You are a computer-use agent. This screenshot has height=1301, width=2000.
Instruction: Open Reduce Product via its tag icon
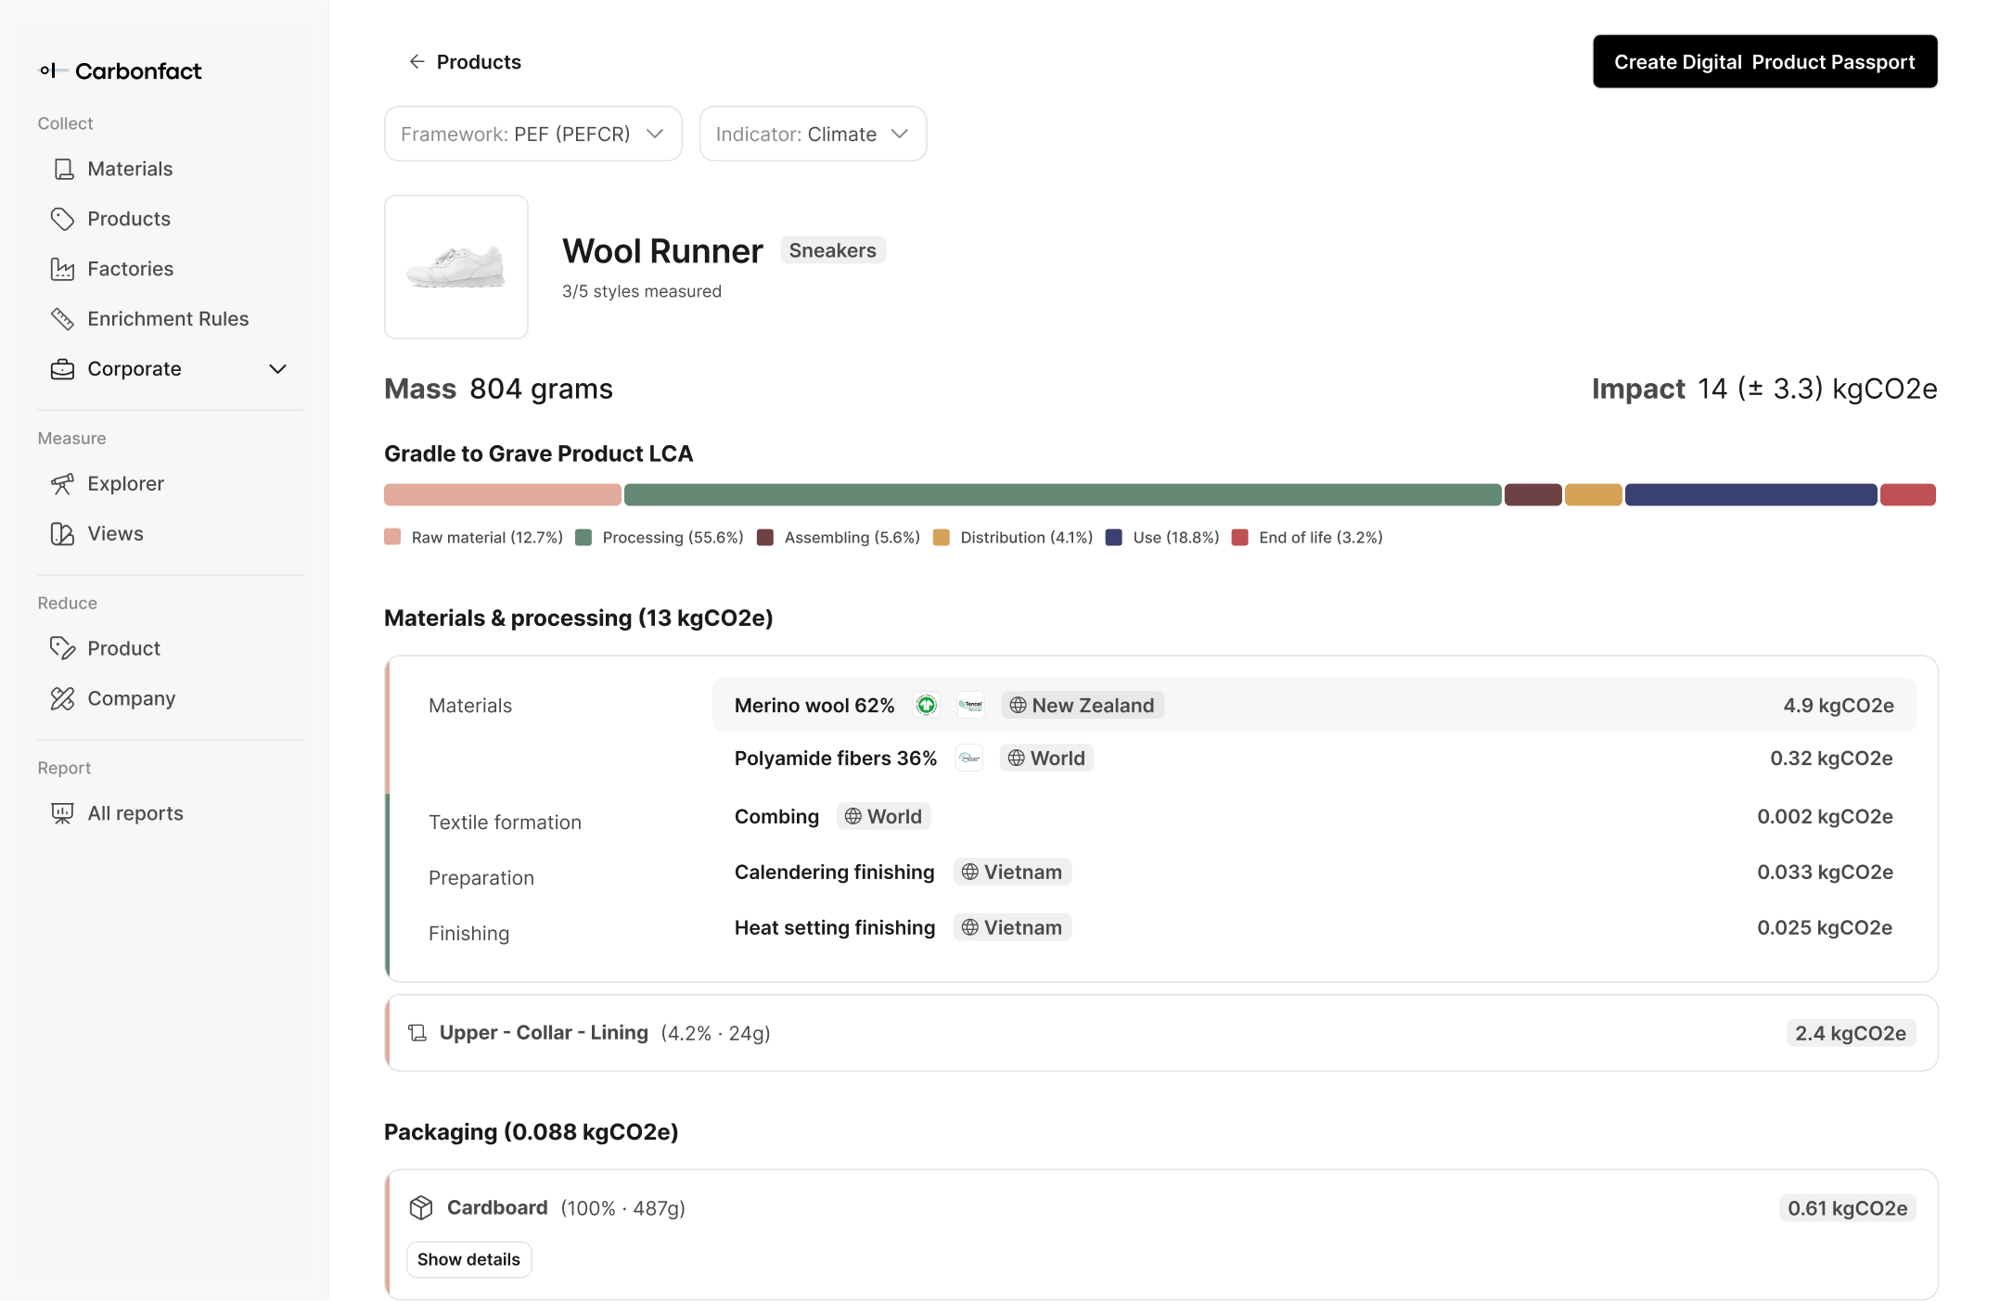point(63,649)
